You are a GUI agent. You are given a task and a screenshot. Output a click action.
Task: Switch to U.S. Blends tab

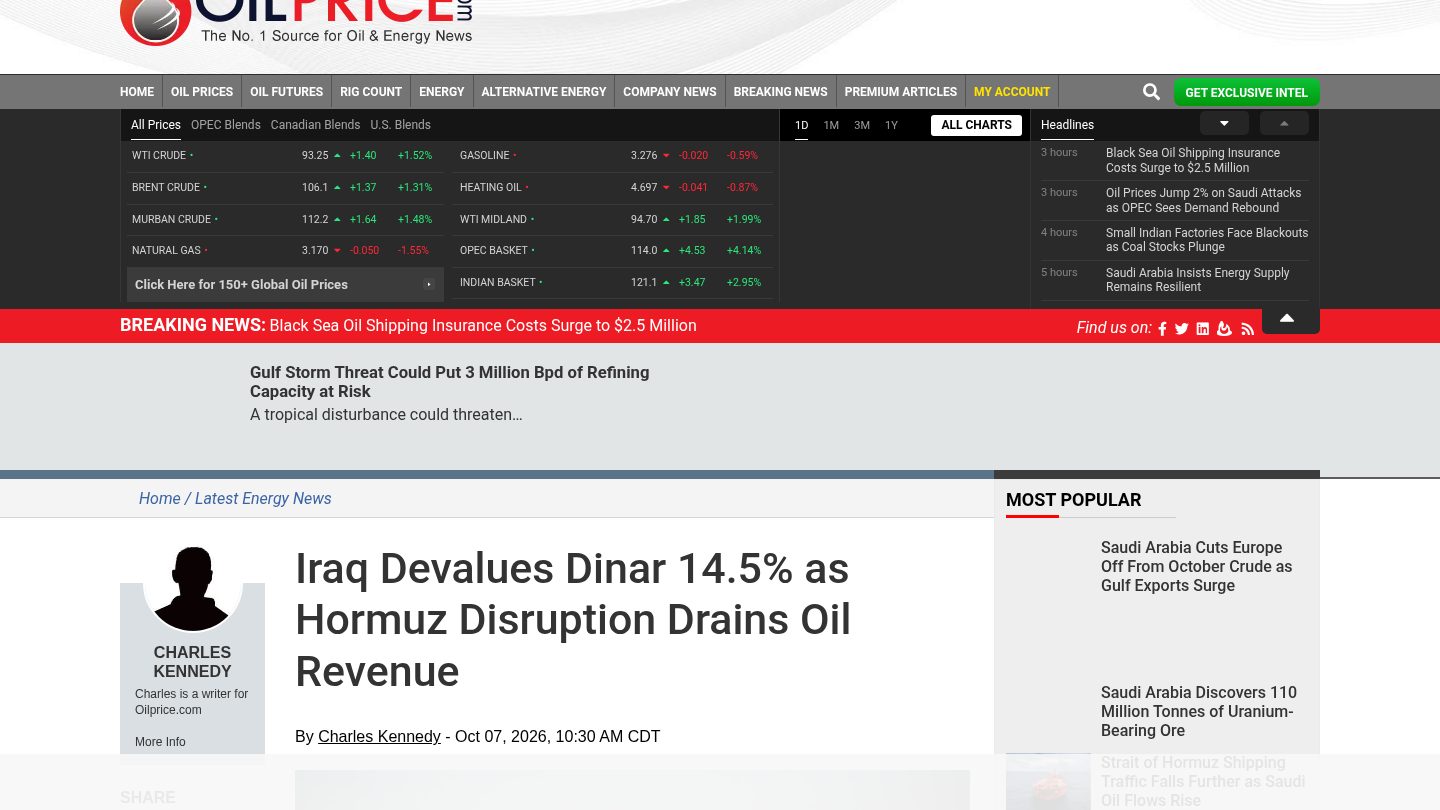coord(400,125)
